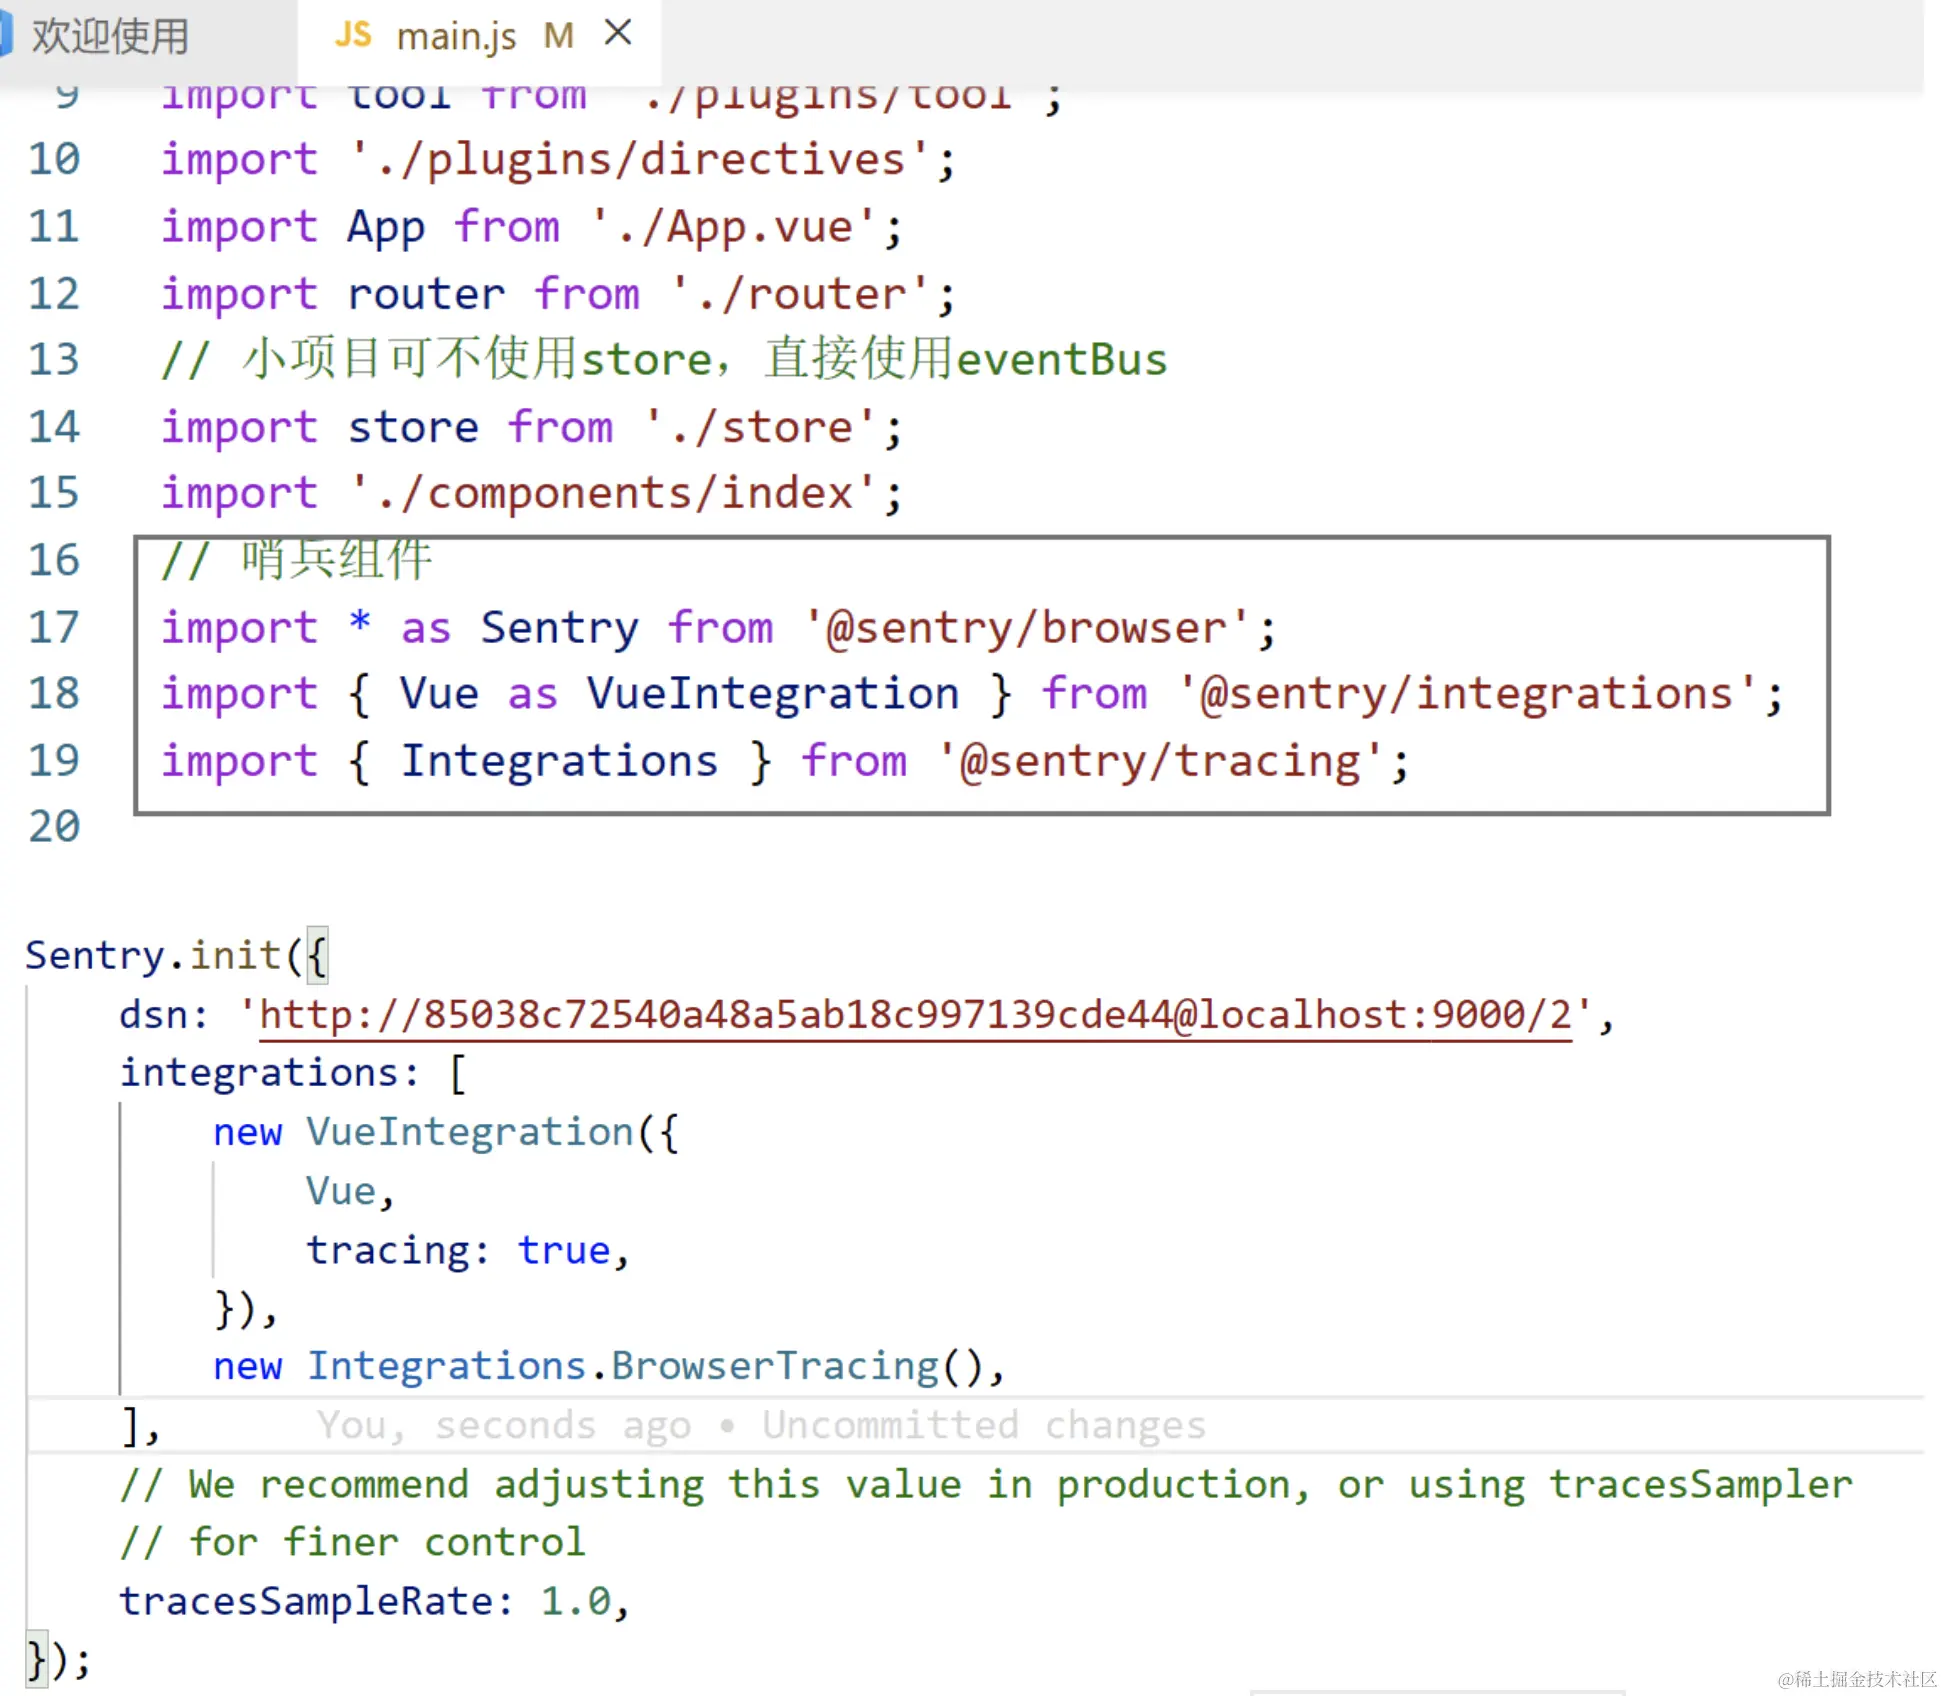Place cursor on '@sentry/browser' string
1944x1696 pixels.
1026,628
